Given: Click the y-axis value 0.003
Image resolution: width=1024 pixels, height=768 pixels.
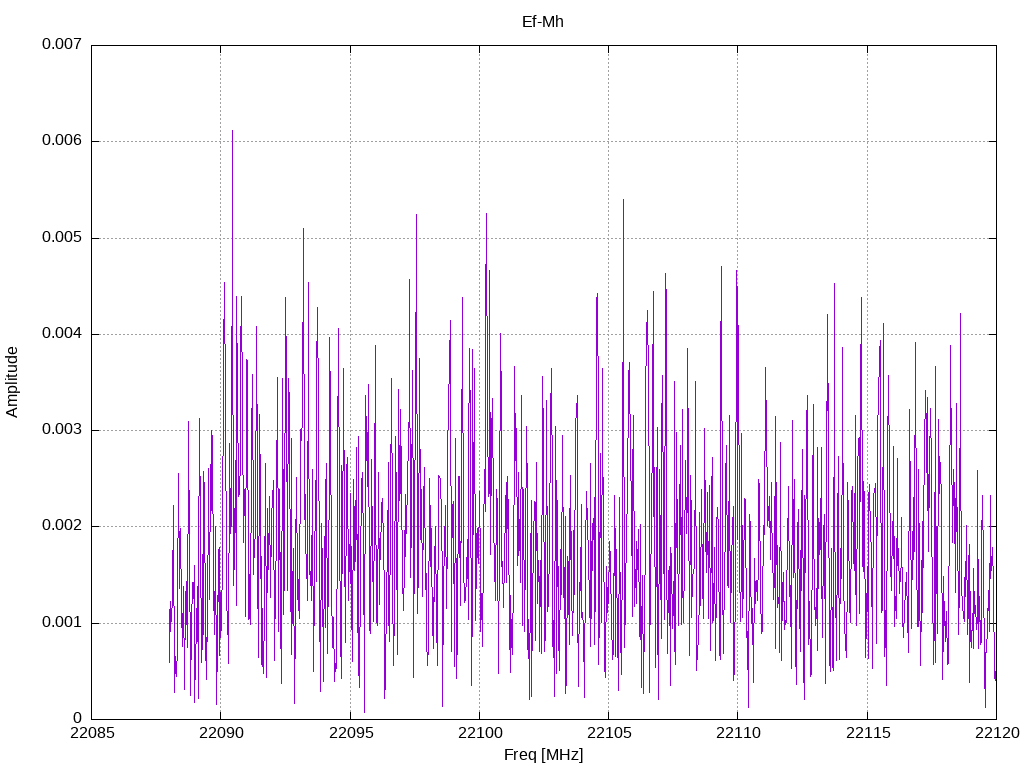Looking at the screenshot, I should 62,429.
